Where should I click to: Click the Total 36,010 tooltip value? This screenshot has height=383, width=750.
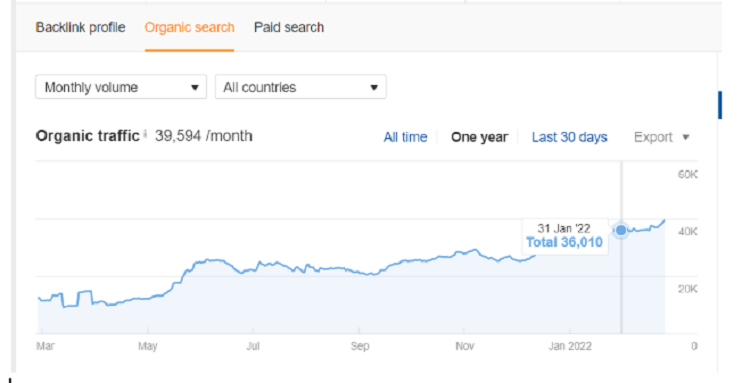(564, 242)
